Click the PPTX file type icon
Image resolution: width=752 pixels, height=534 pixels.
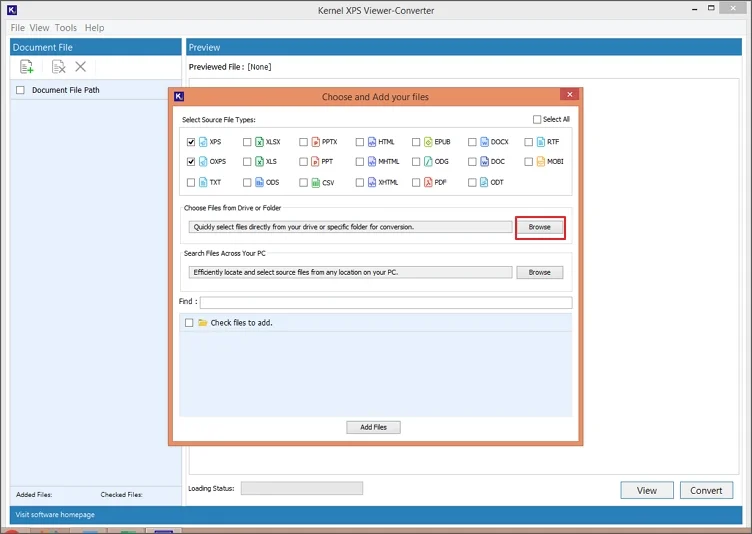(x=316, y=142)
